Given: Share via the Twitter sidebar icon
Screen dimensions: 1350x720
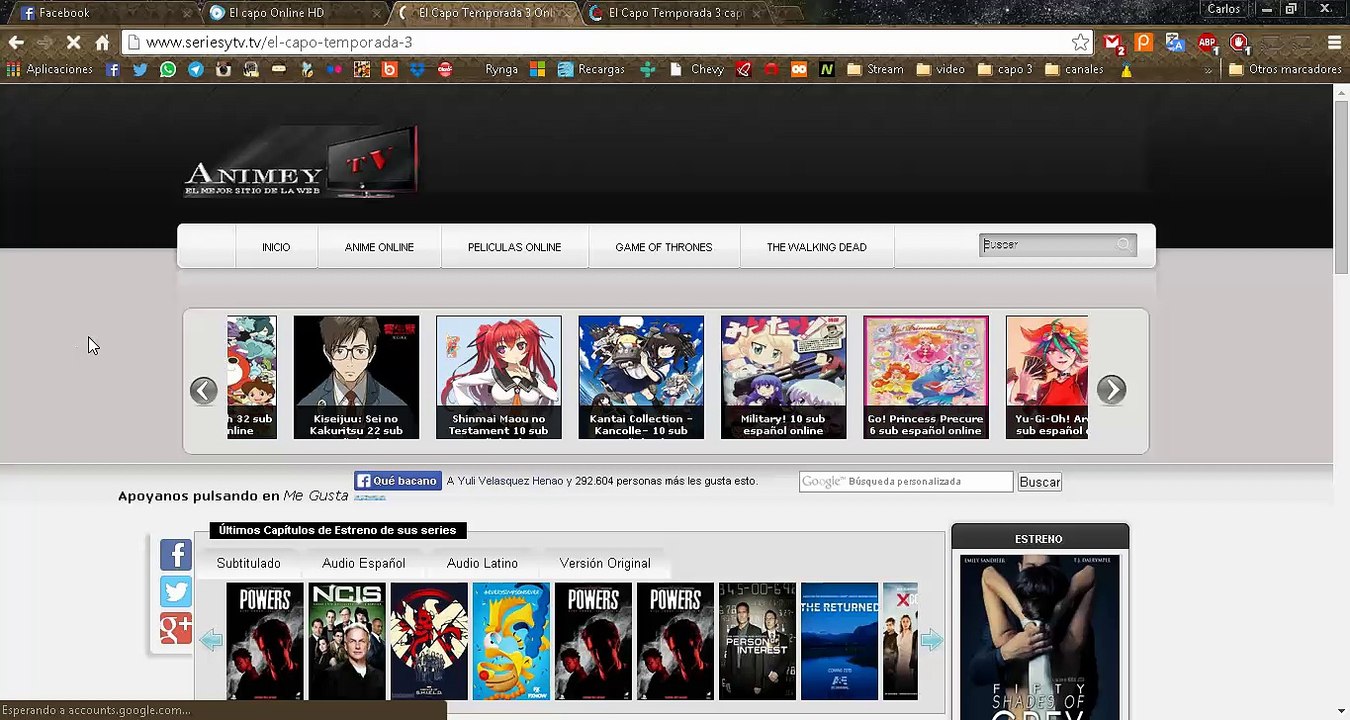Looking at the screenshot, I should pos(176,592).
